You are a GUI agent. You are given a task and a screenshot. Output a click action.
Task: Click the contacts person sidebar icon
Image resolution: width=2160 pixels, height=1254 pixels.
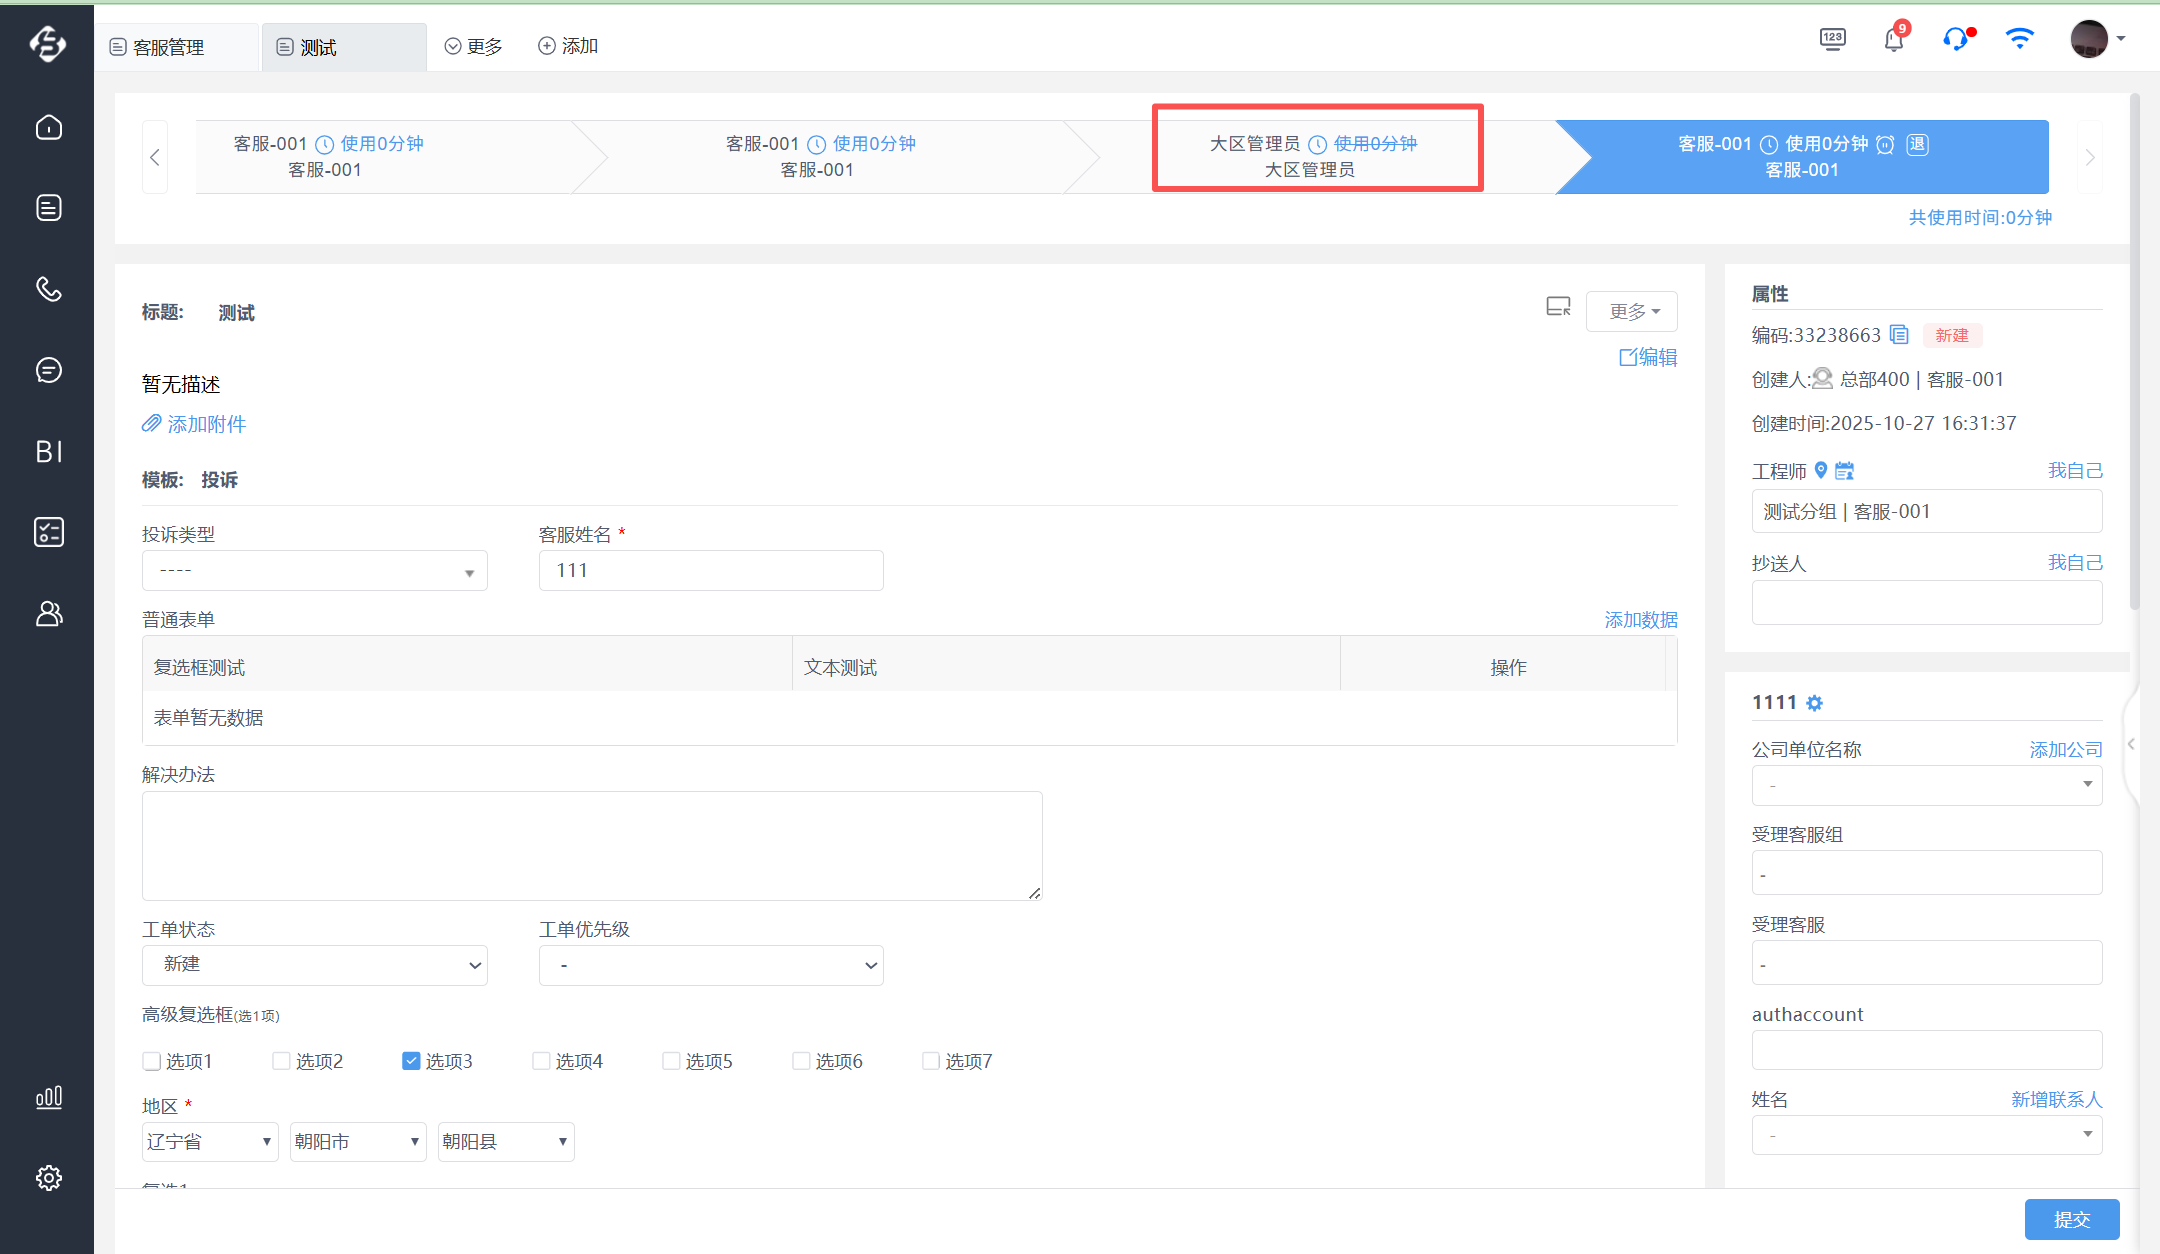pos(48,613)
